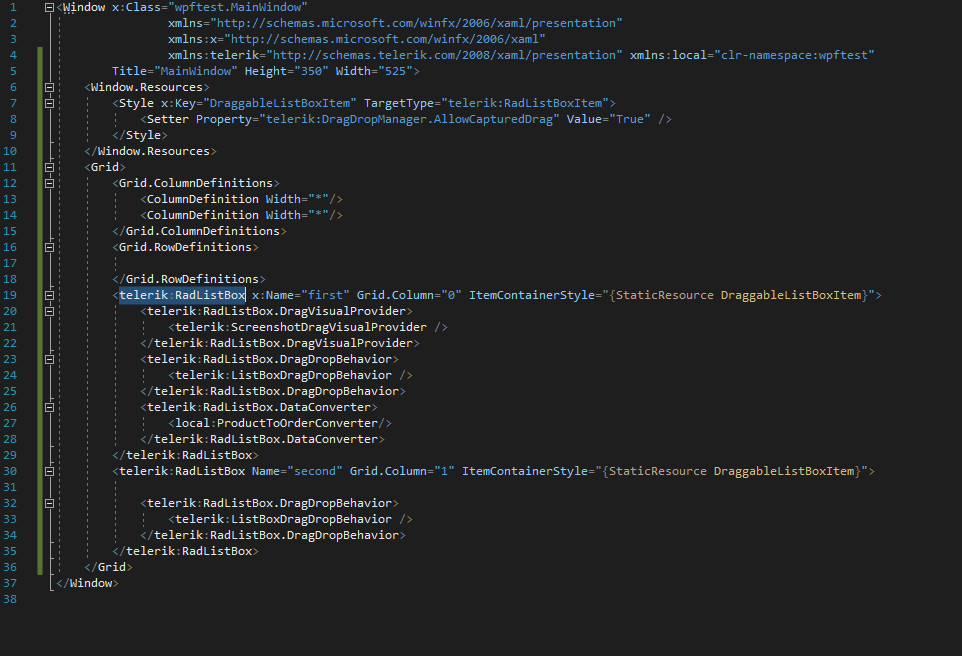
Task: Collapse DragVisualProvider fold on line 20
Action: [50, 311]
